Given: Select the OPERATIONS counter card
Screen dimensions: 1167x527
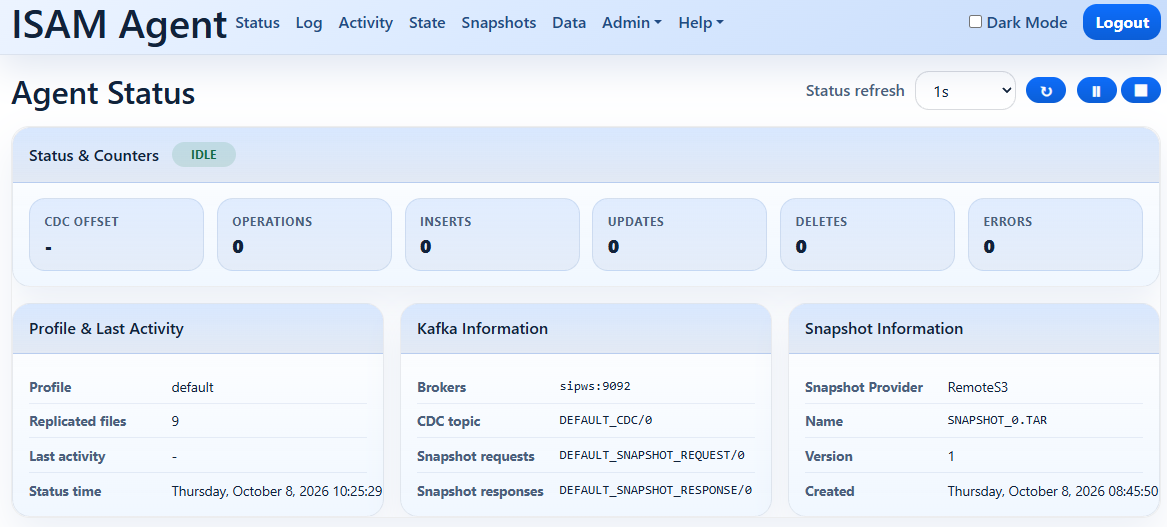Looking at the screenshot, I should [x=304, y=234].
